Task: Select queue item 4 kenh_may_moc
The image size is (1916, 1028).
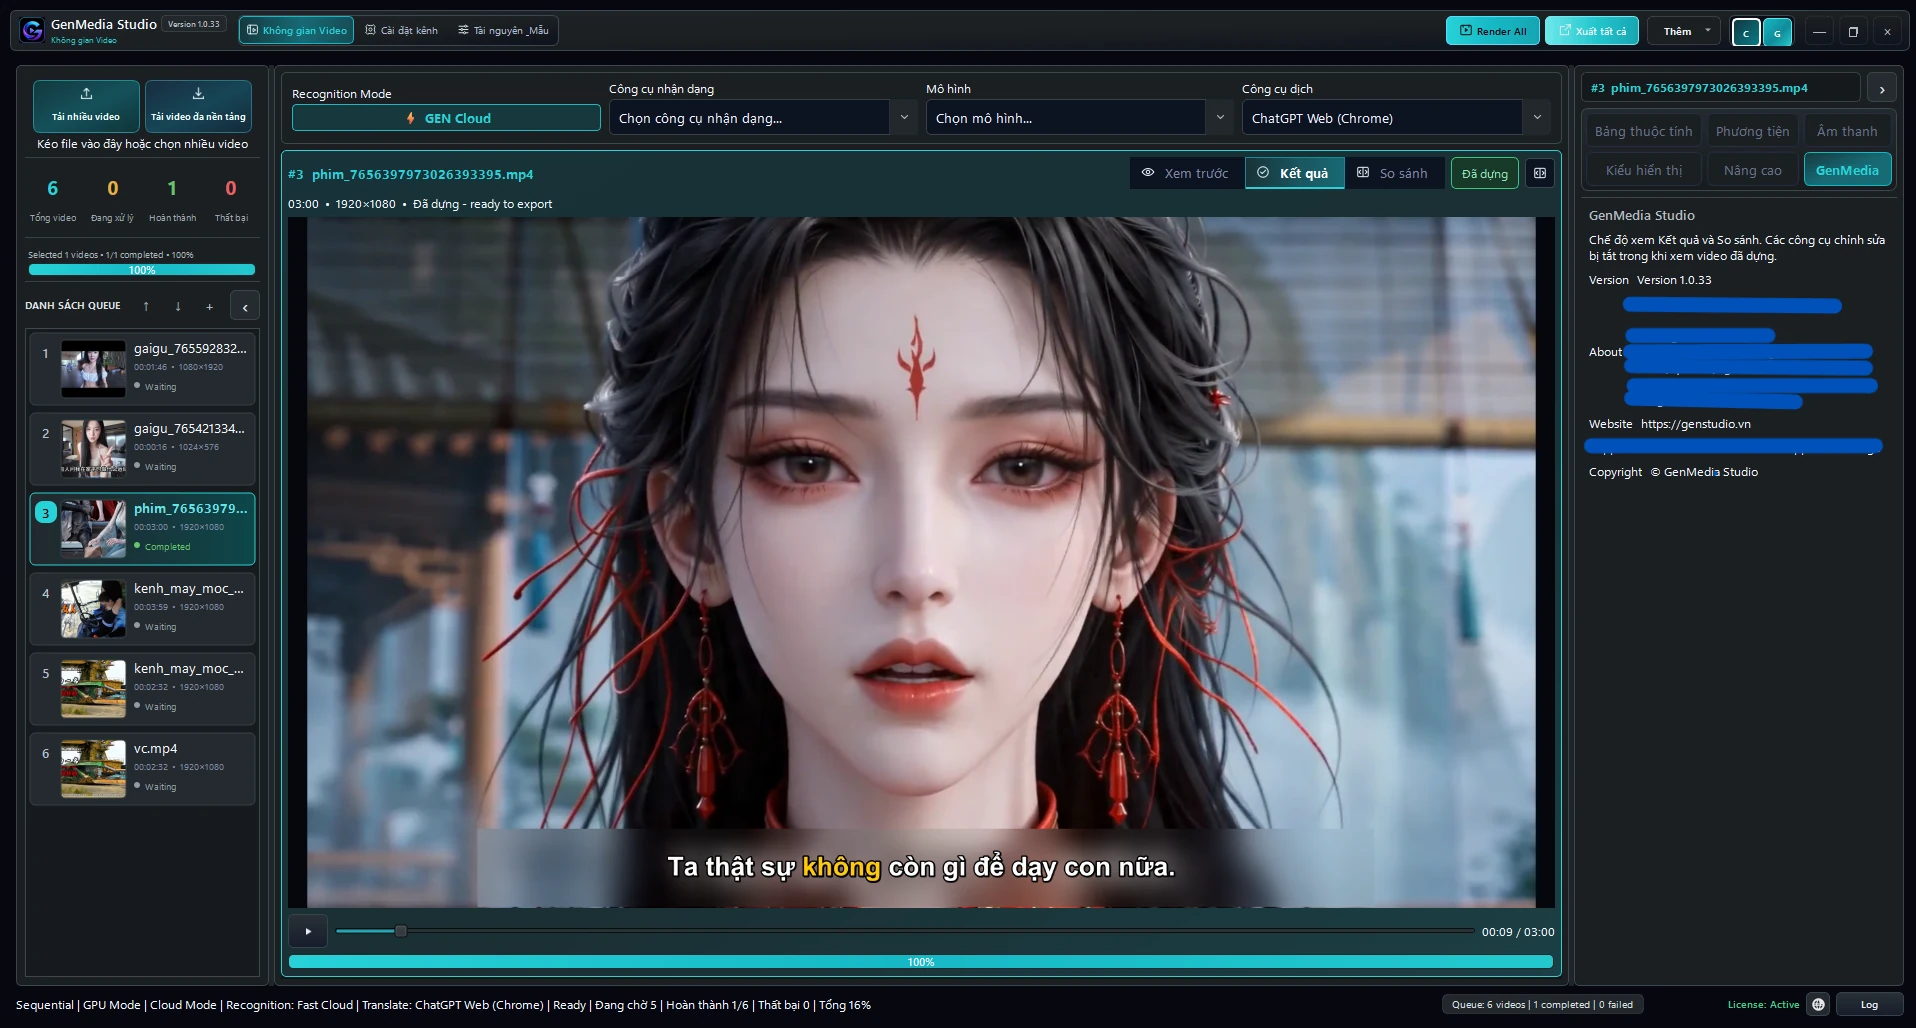Action: pos(142,608)
